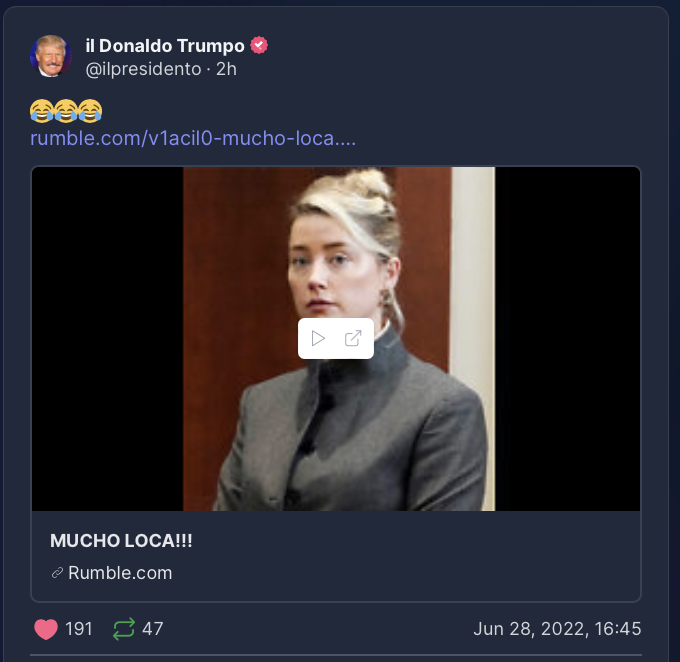Open the Rumble.com source label

pos(120,573)
